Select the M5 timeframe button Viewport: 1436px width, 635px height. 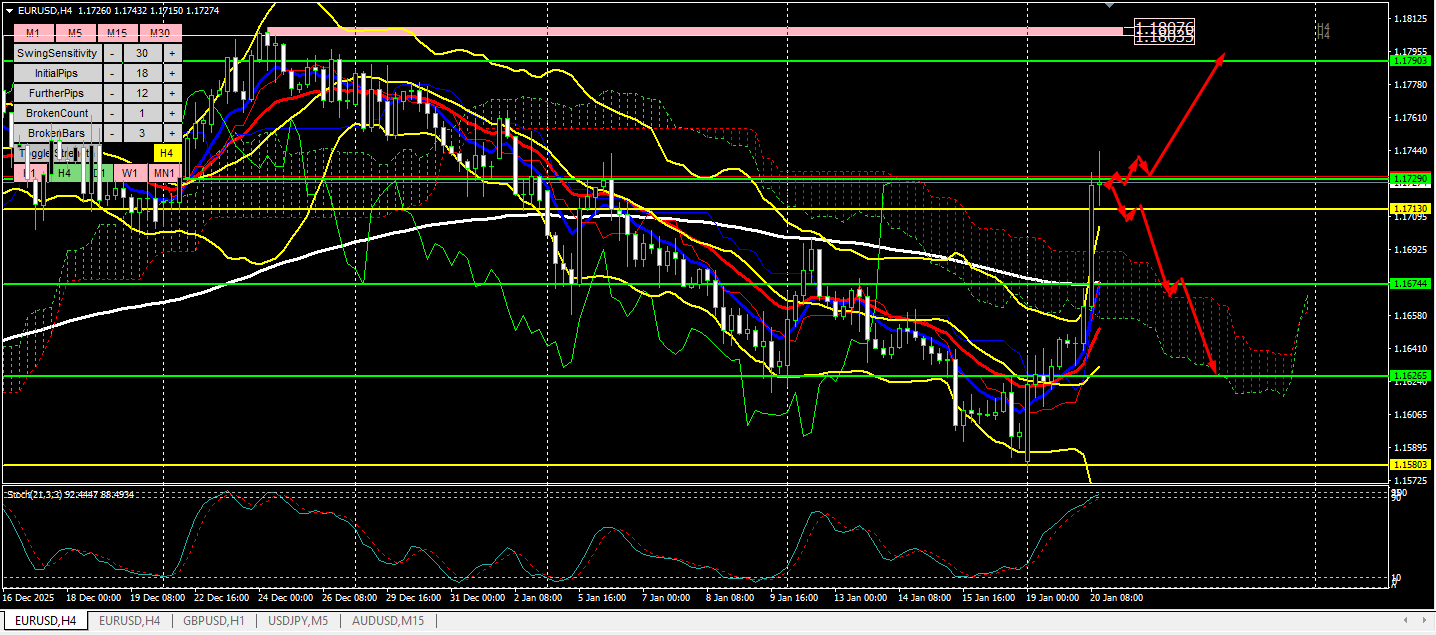click(x=75, y=33)
